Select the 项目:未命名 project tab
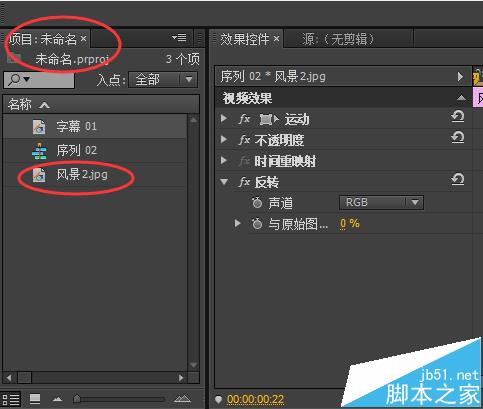 click(x=43, y=39)
